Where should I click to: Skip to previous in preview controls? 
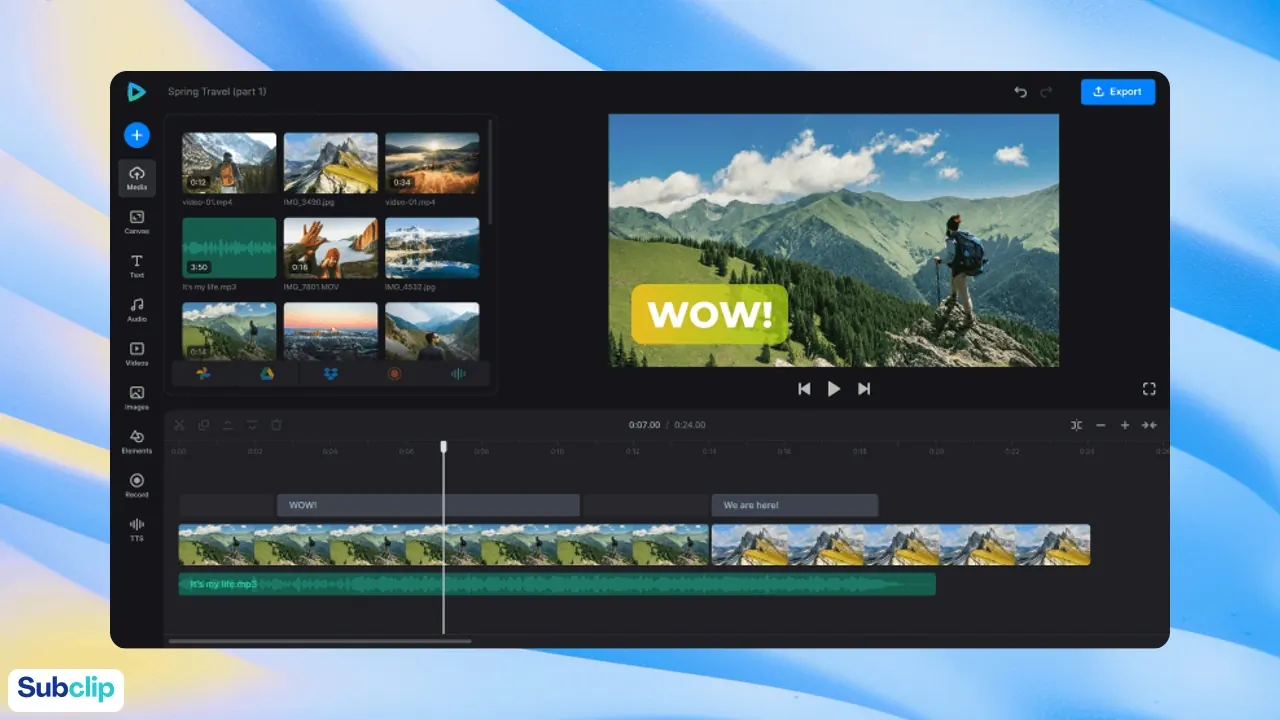pyautogui.click(x=804, y=389)
